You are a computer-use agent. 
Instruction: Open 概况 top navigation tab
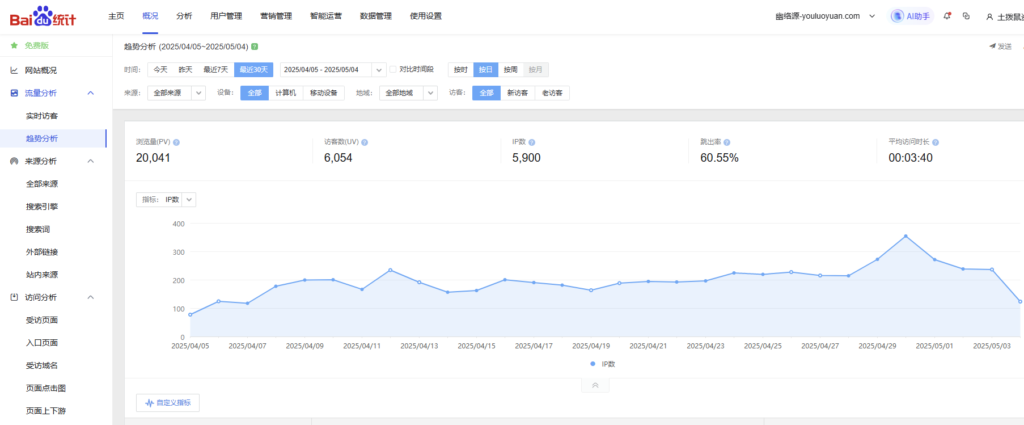coord(150,16)
